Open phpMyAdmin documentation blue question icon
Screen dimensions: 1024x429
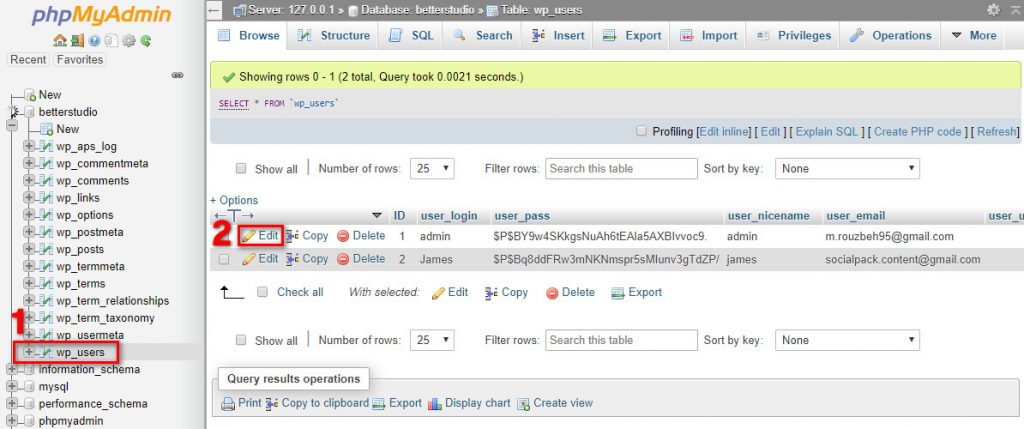(x=94, y=40)
